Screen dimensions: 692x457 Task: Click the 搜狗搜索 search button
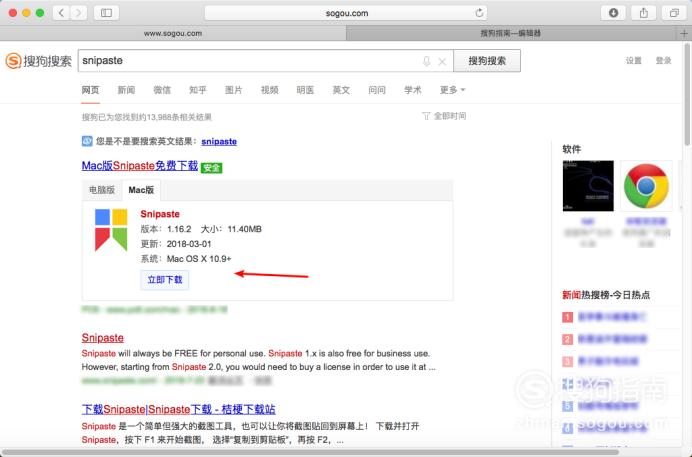point(487,61)
